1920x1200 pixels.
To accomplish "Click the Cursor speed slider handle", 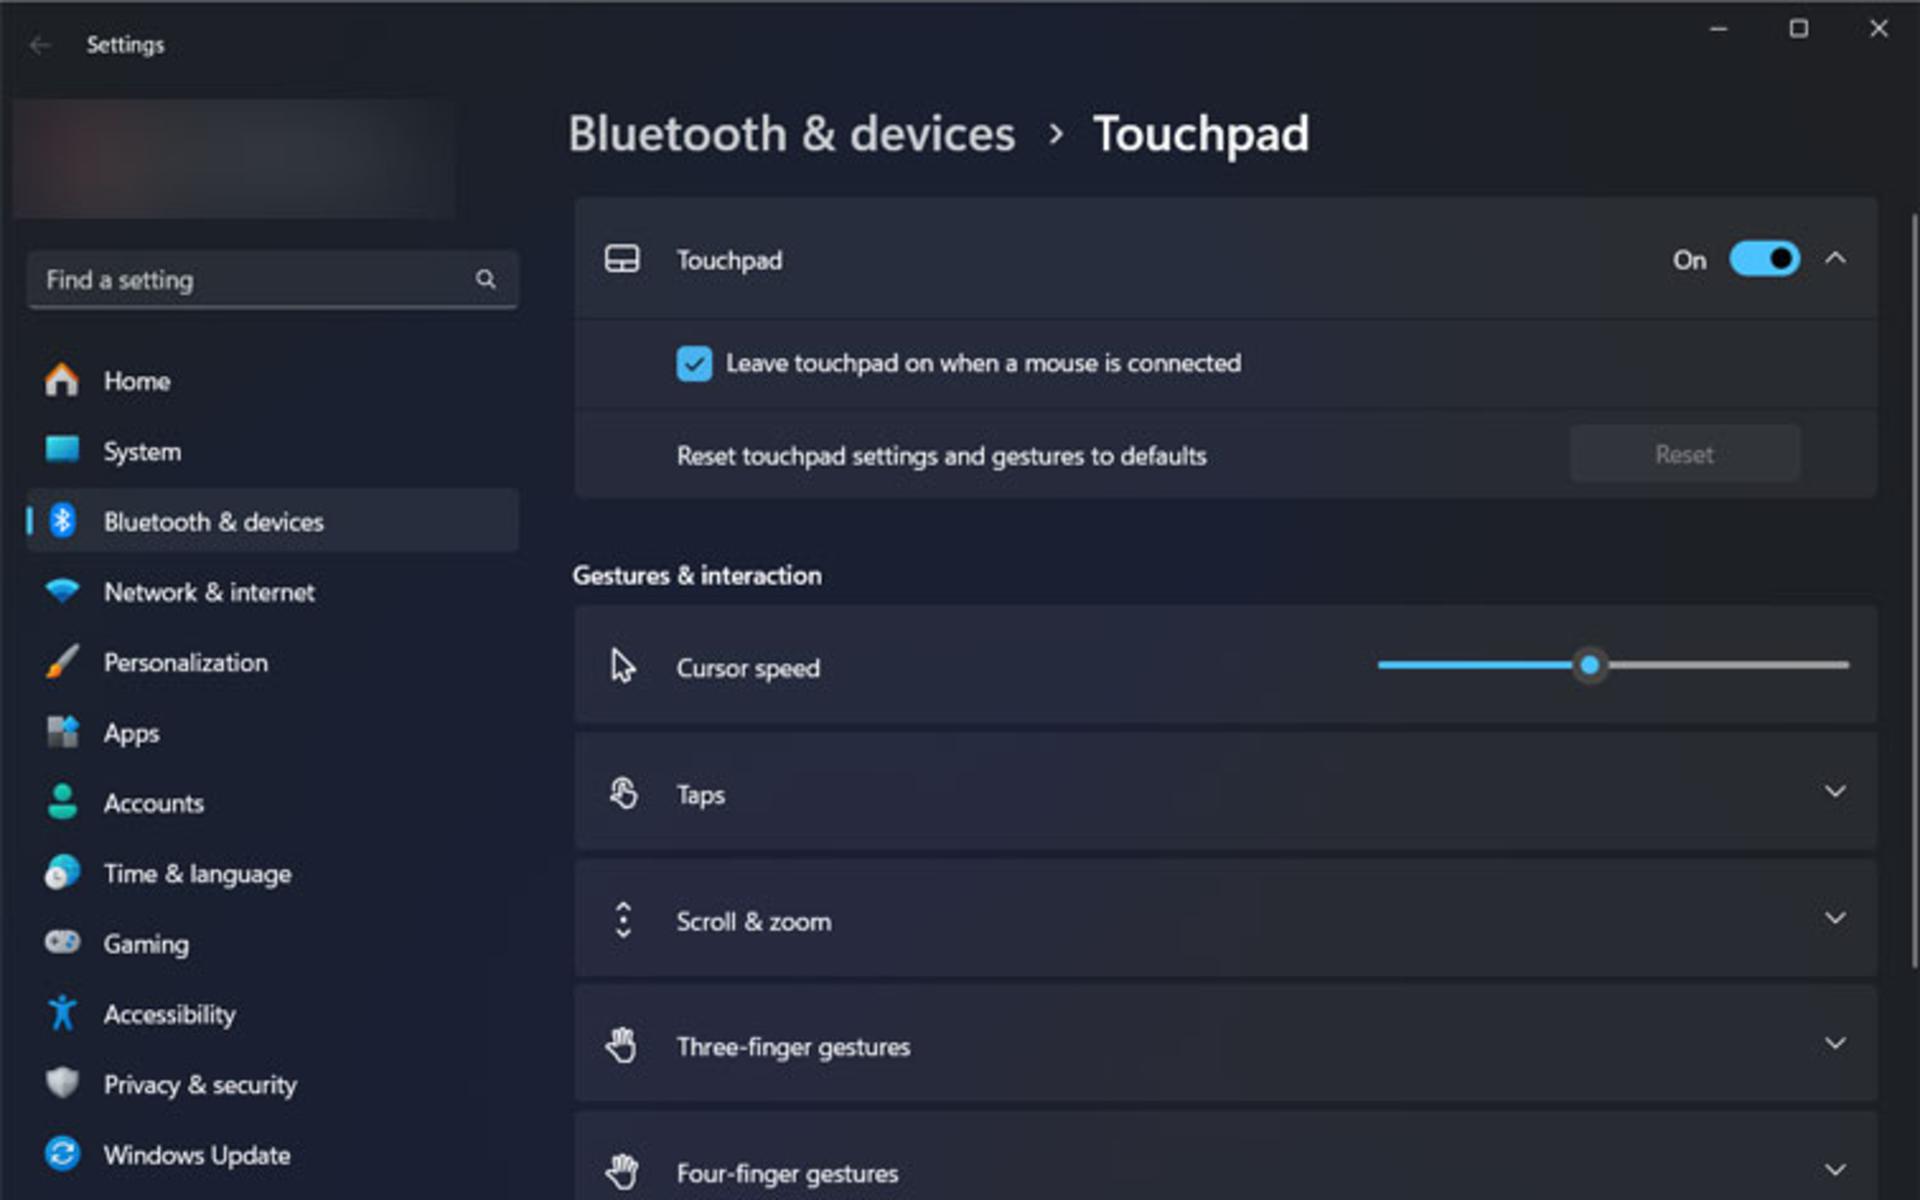I will pyautogui.click(x=1590, y=665).
